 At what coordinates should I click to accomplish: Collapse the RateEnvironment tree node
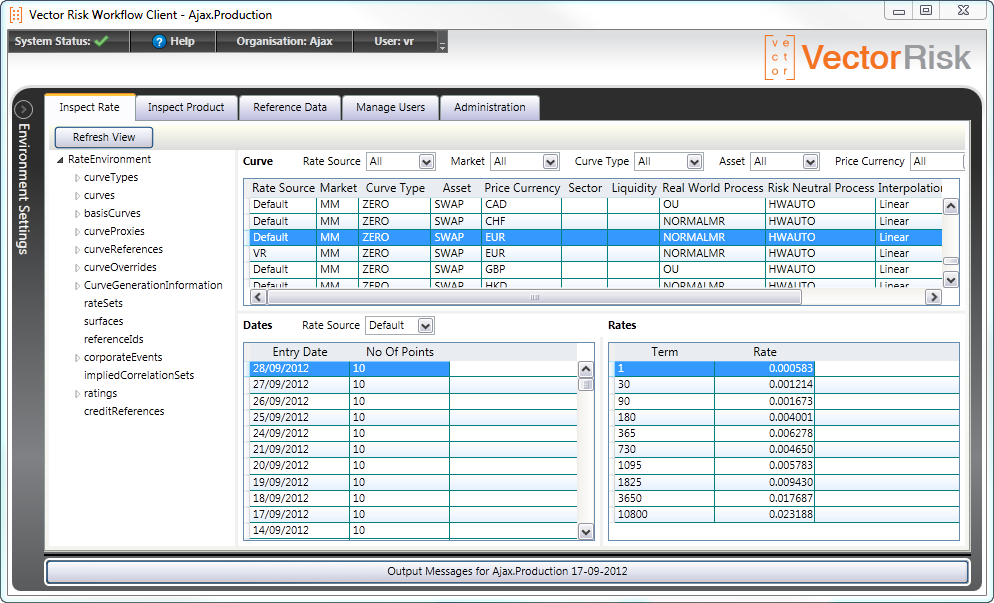click(60, 160)
